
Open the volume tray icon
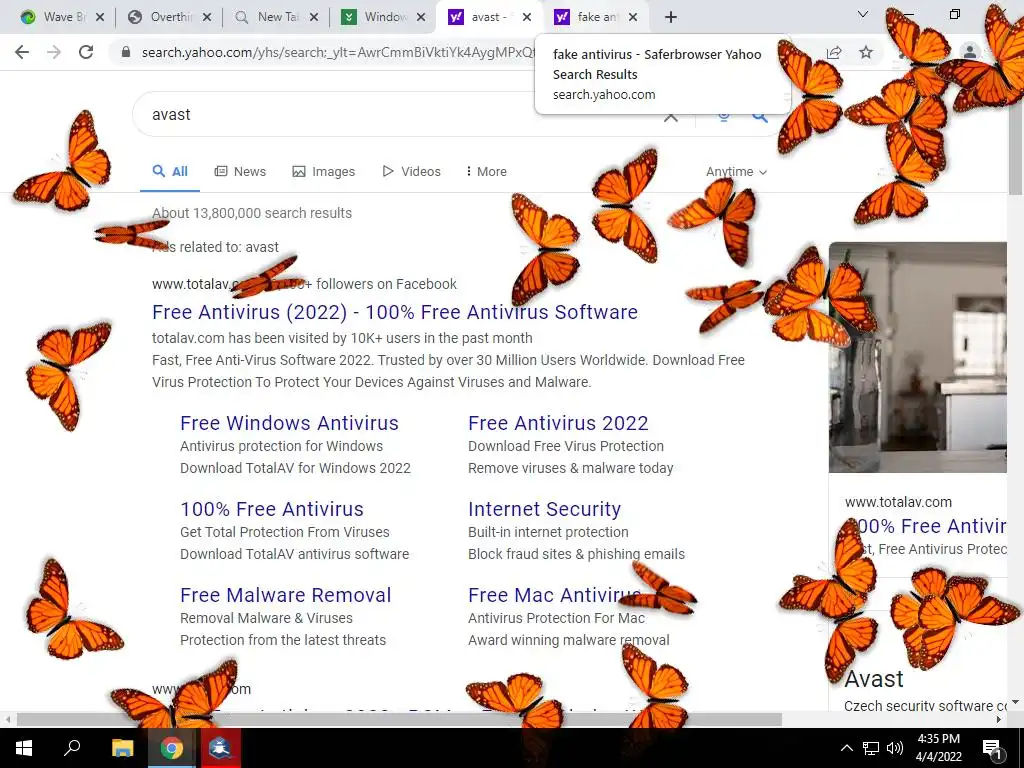click(x=895, y=748)
